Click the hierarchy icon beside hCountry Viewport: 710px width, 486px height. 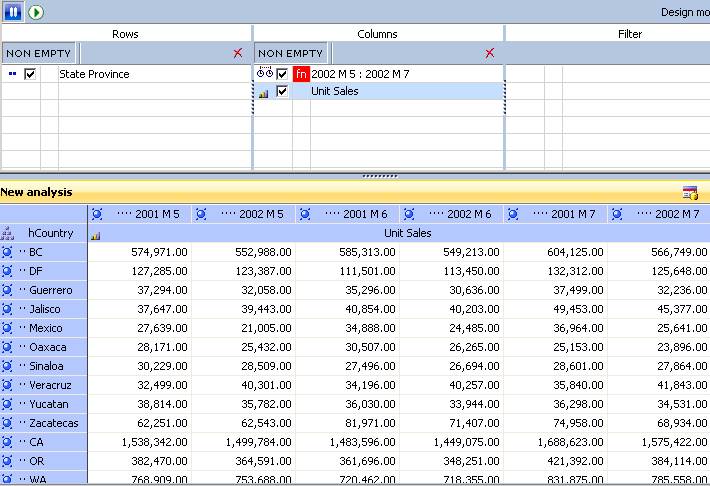8,233
